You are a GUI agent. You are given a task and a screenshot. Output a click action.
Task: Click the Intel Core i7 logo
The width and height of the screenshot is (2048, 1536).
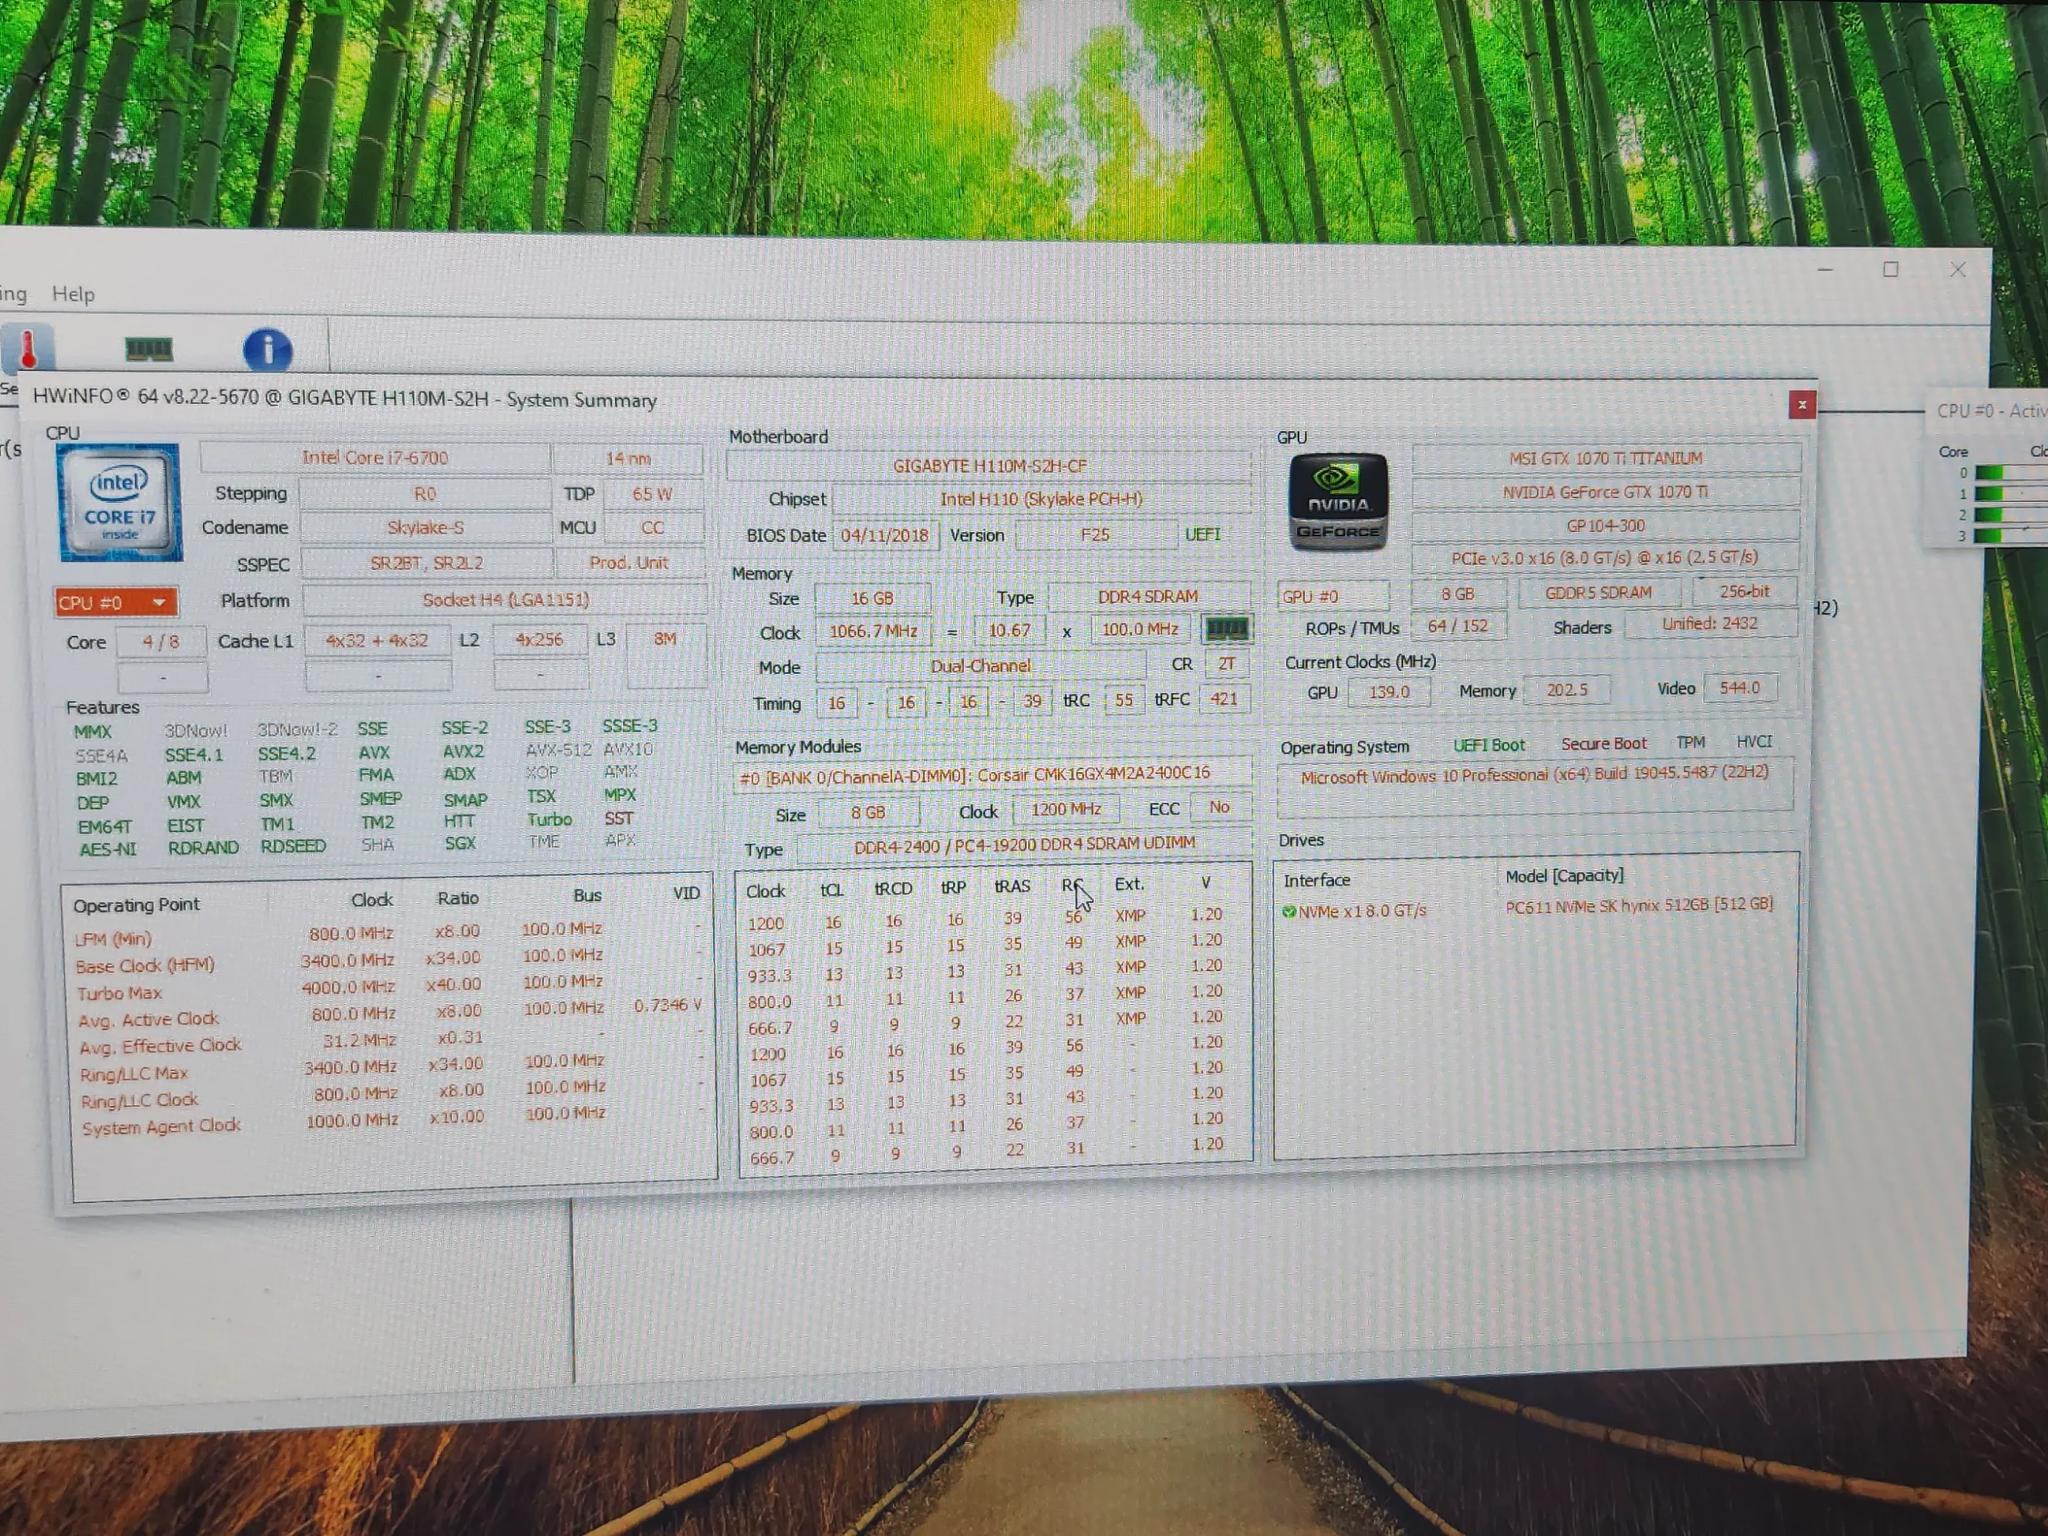click(x=120, y=503)
